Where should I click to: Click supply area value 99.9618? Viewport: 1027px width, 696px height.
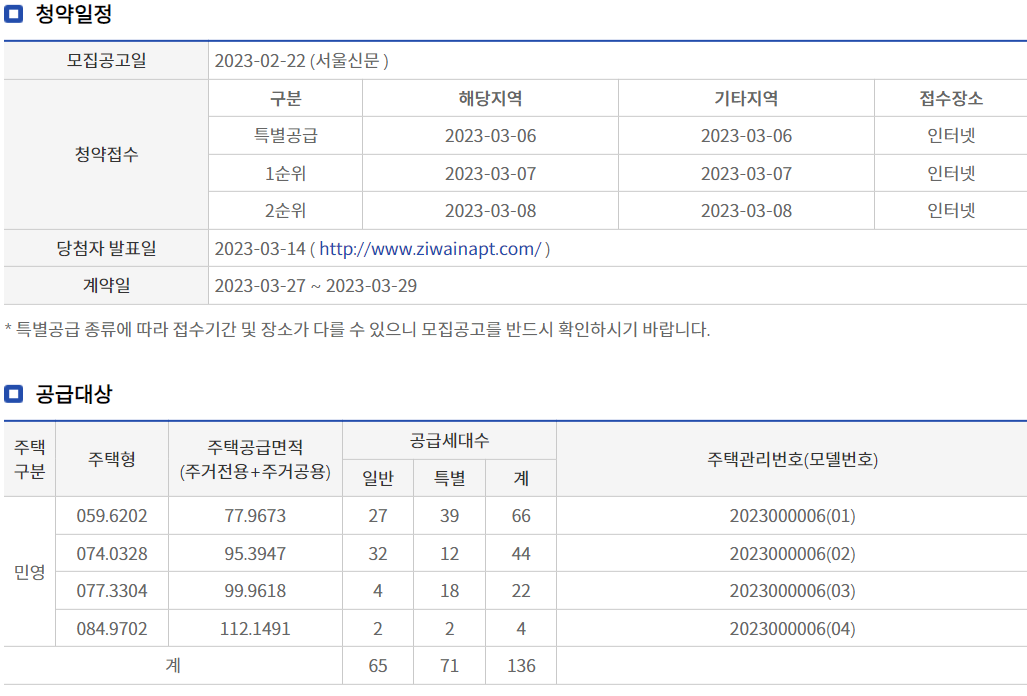tap(255, 591)
